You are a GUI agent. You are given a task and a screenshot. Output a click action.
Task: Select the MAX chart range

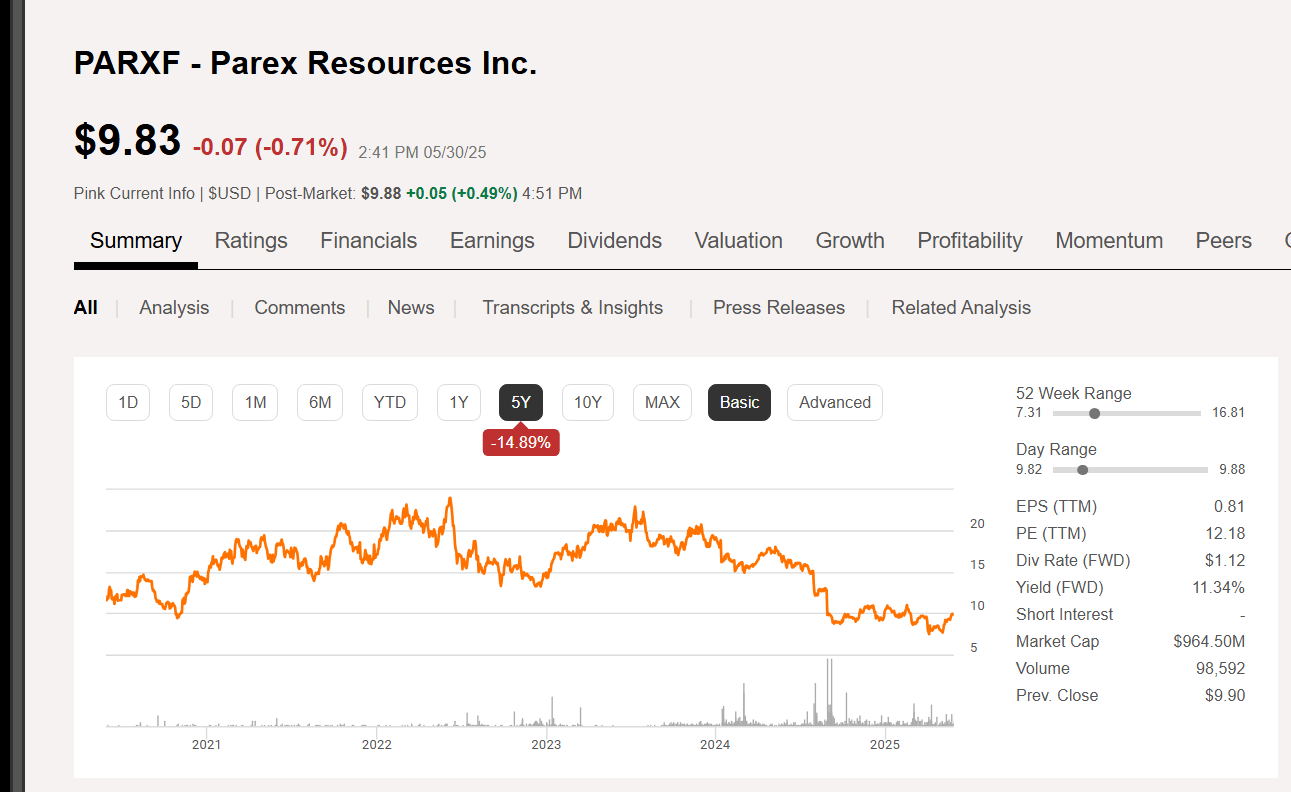[x=662, y=402]
